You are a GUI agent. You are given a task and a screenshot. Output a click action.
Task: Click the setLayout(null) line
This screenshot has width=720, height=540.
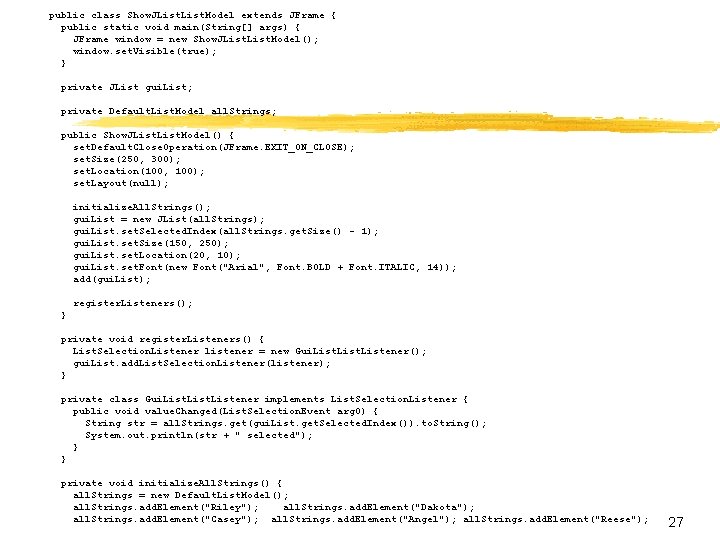coord(121,183)
